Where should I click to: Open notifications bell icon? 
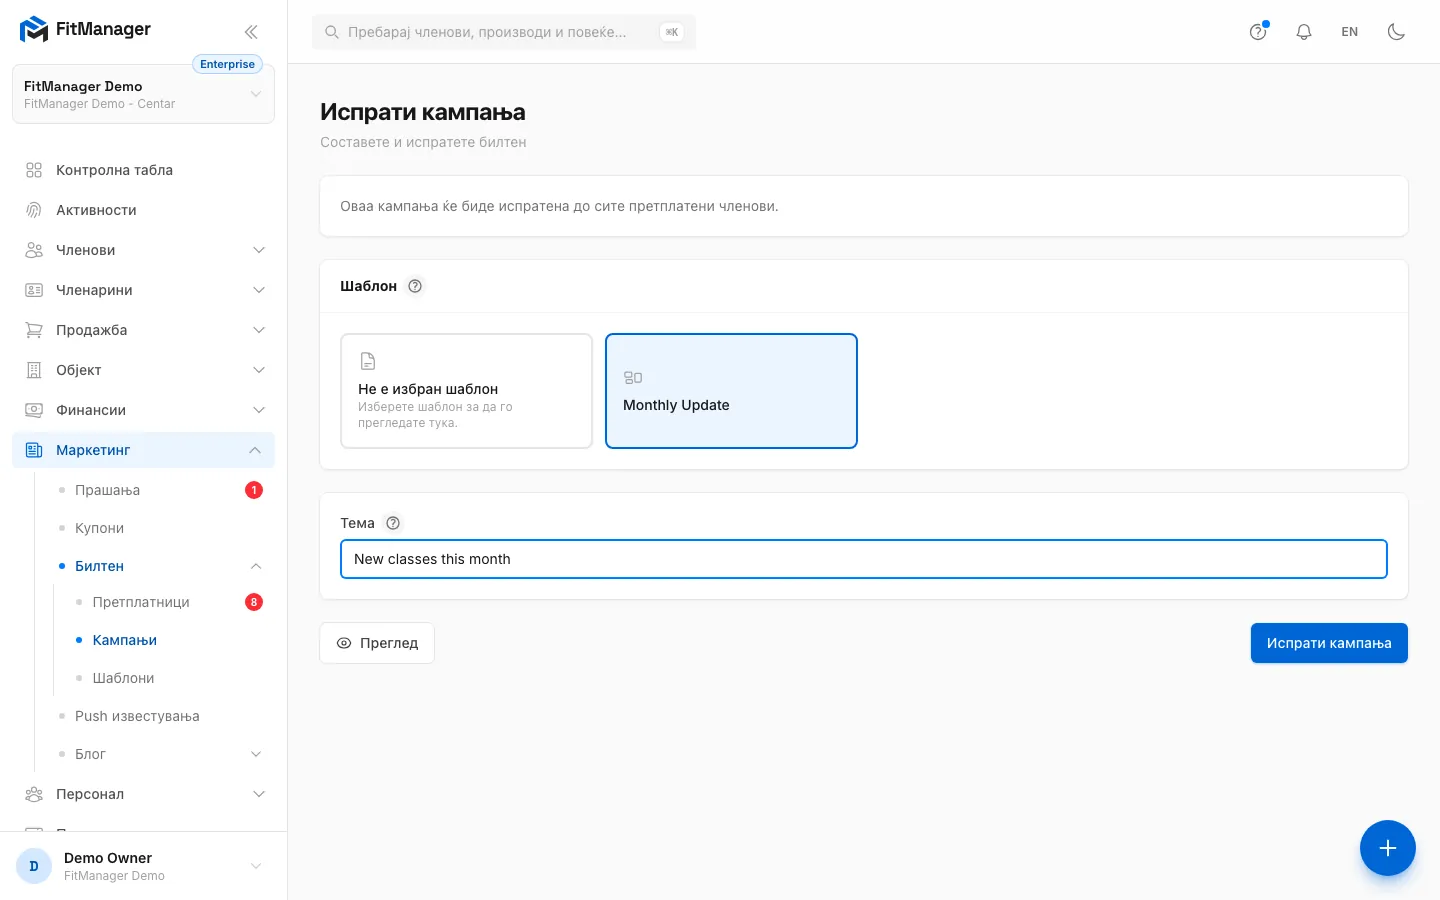coord(1304,32)
